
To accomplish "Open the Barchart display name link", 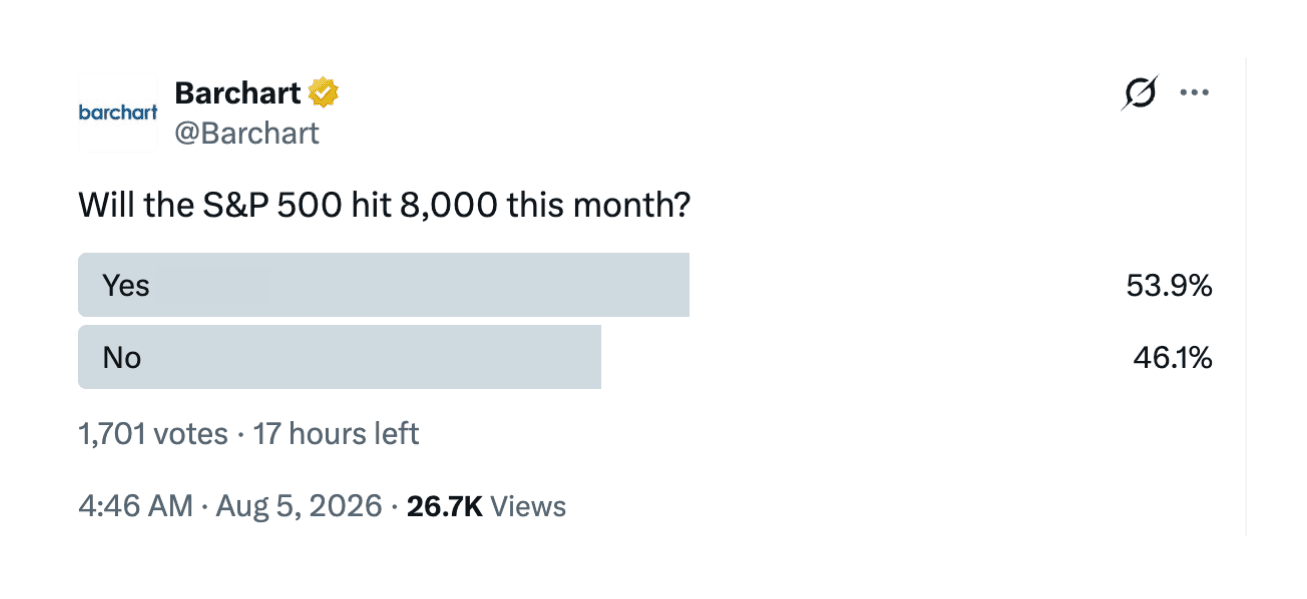I will [238, 93].
